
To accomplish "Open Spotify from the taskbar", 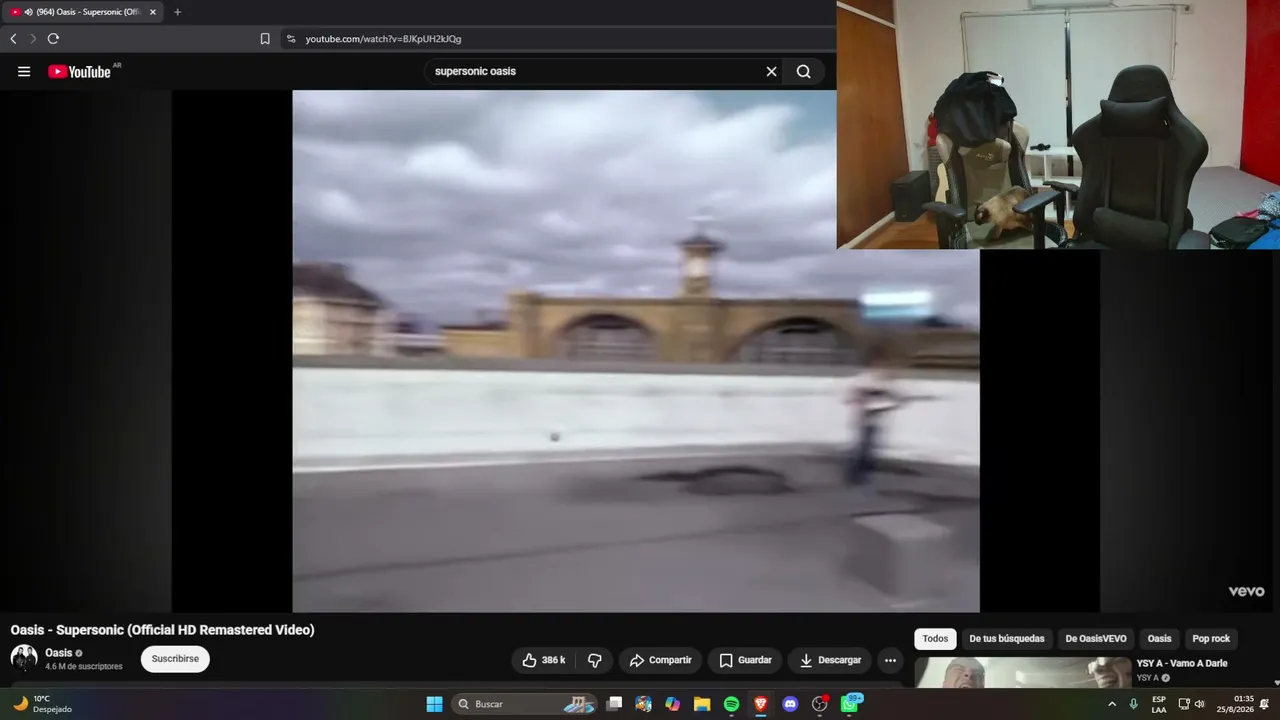I will (x=731, y=704).
